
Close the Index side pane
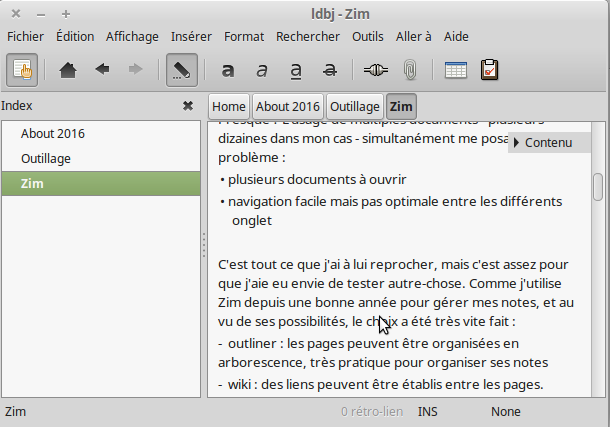[188, 105]
